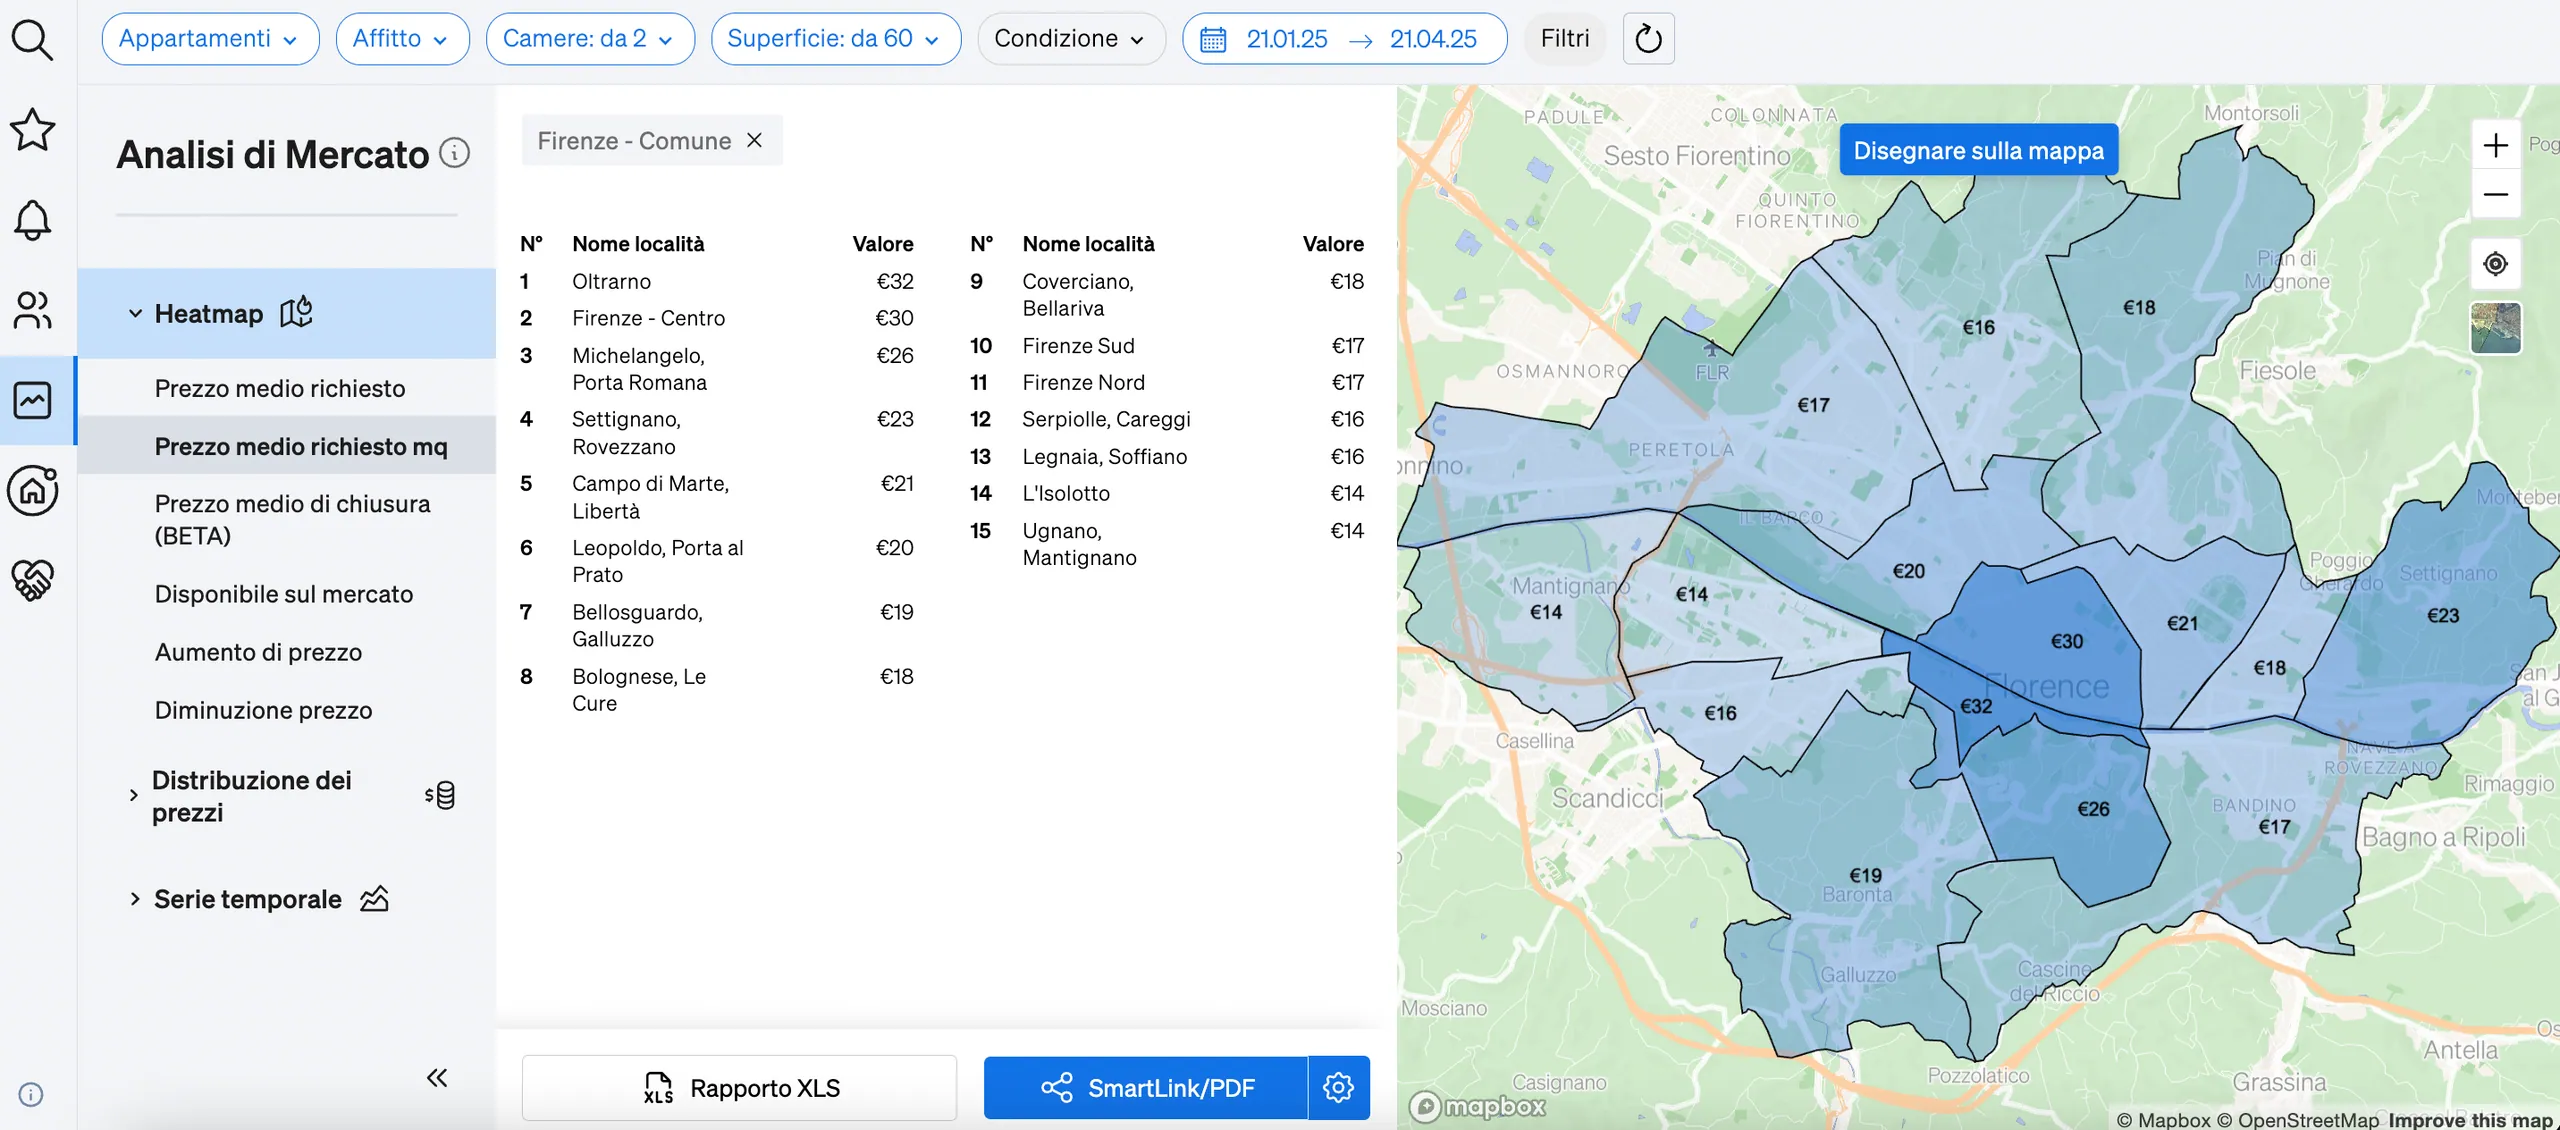Zoom in on the map

[2496, 145]
